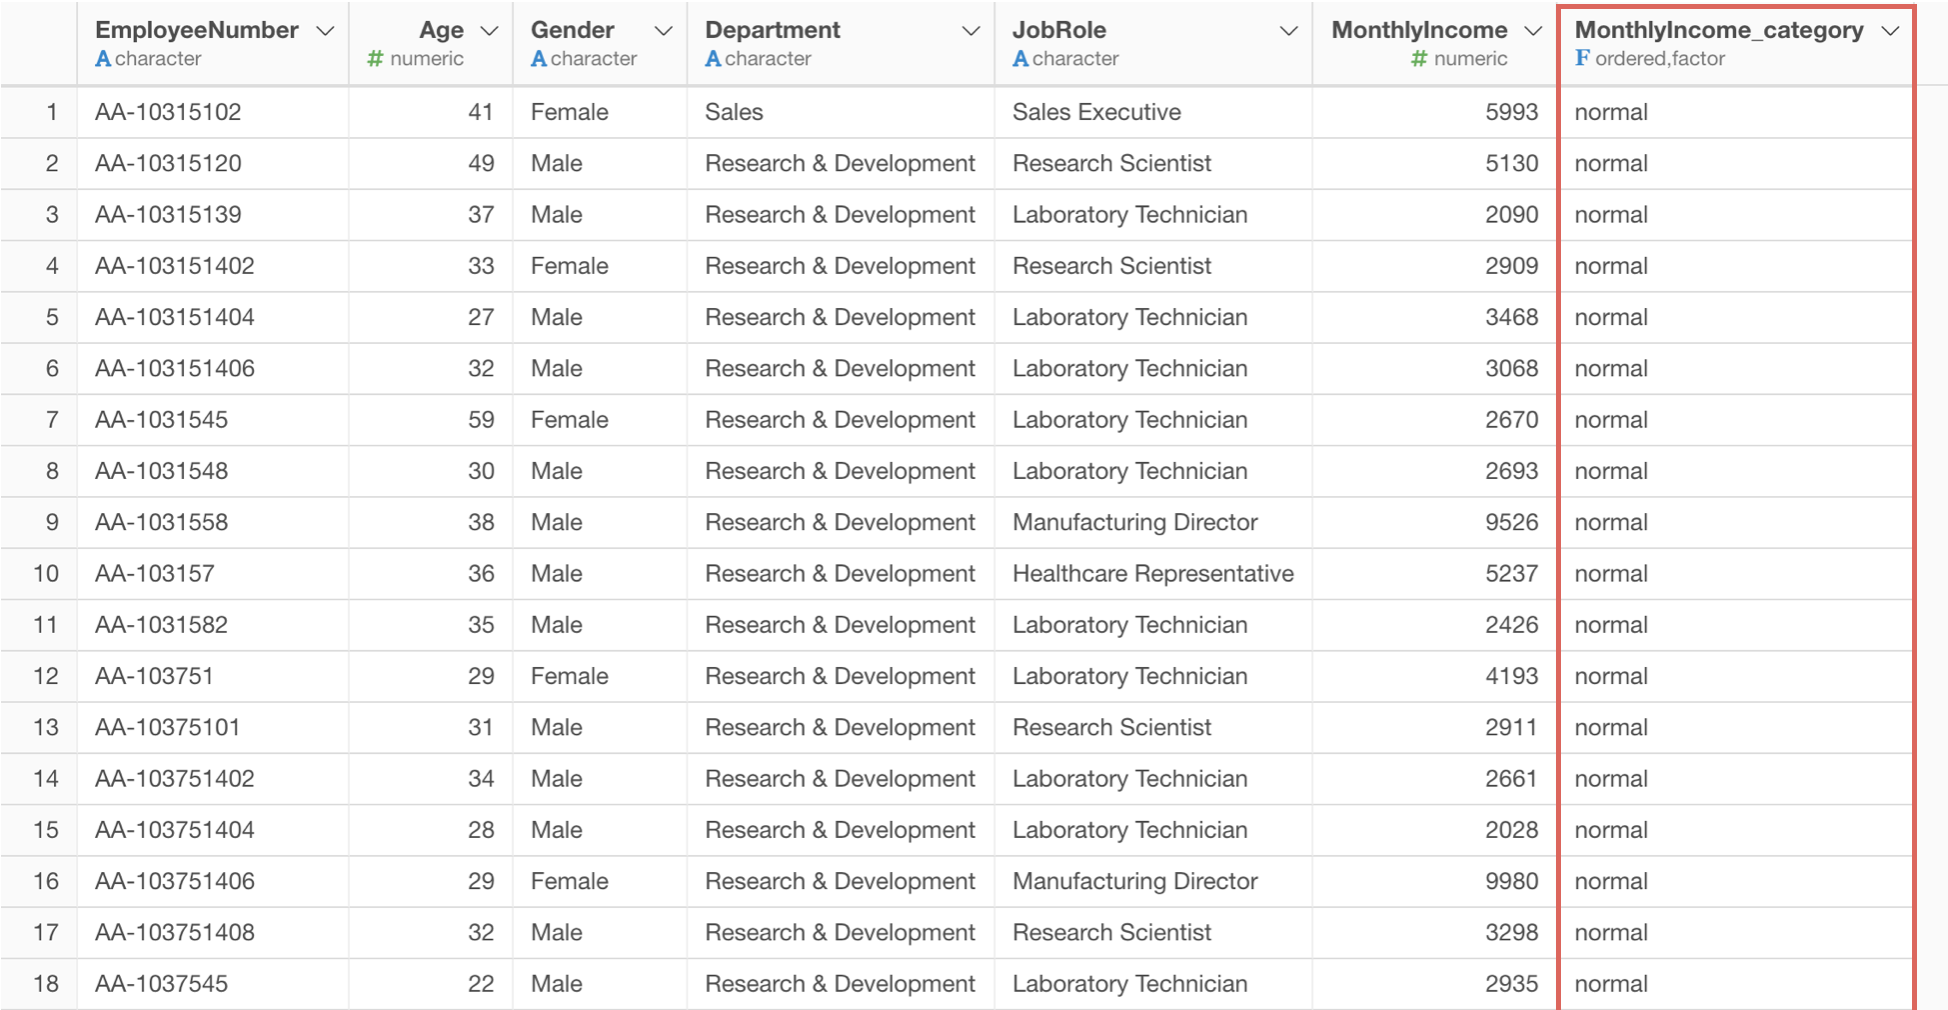Click the MonthlyIncome value 2935
The height and width of the screenshot is (1010, 1948).
pos(1511,984)
